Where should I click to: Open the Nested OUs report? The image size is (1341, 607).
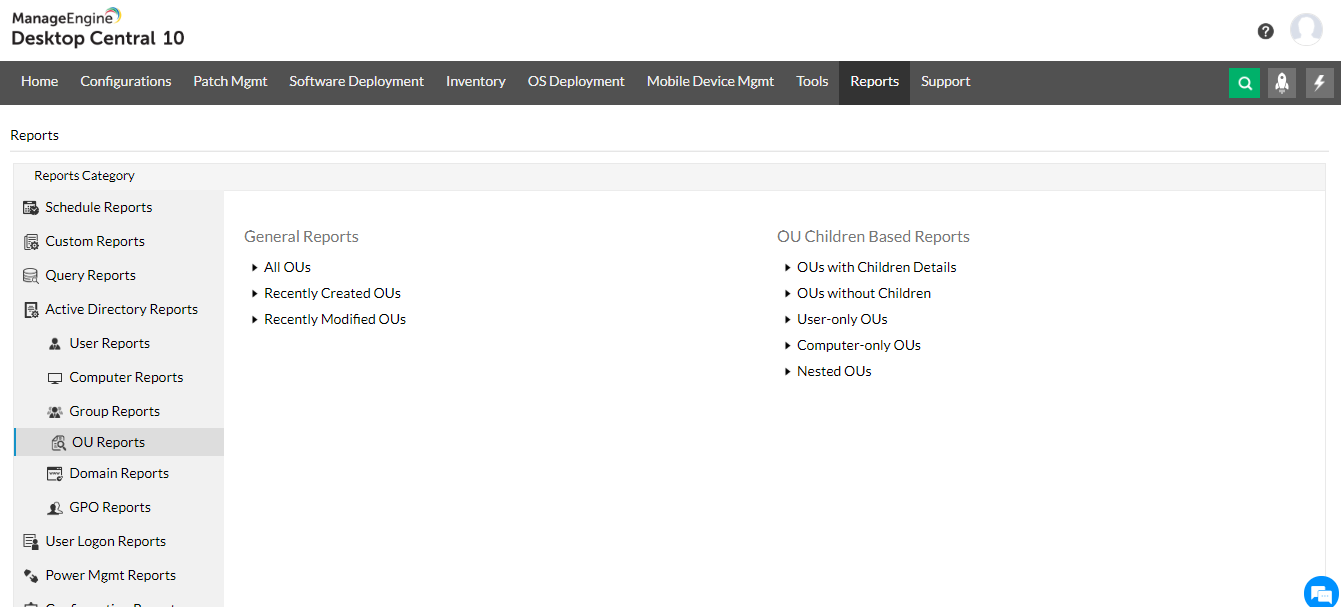pos(834,371)
